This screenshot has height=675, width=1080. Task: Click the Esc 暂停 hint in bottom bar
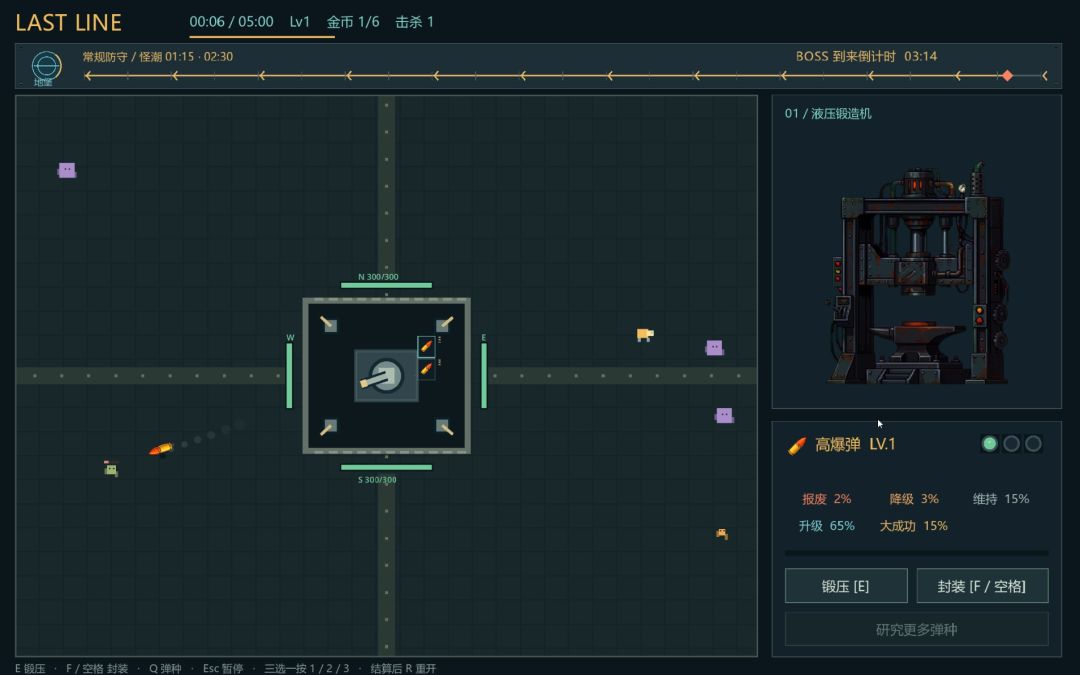tap(223, 668)
